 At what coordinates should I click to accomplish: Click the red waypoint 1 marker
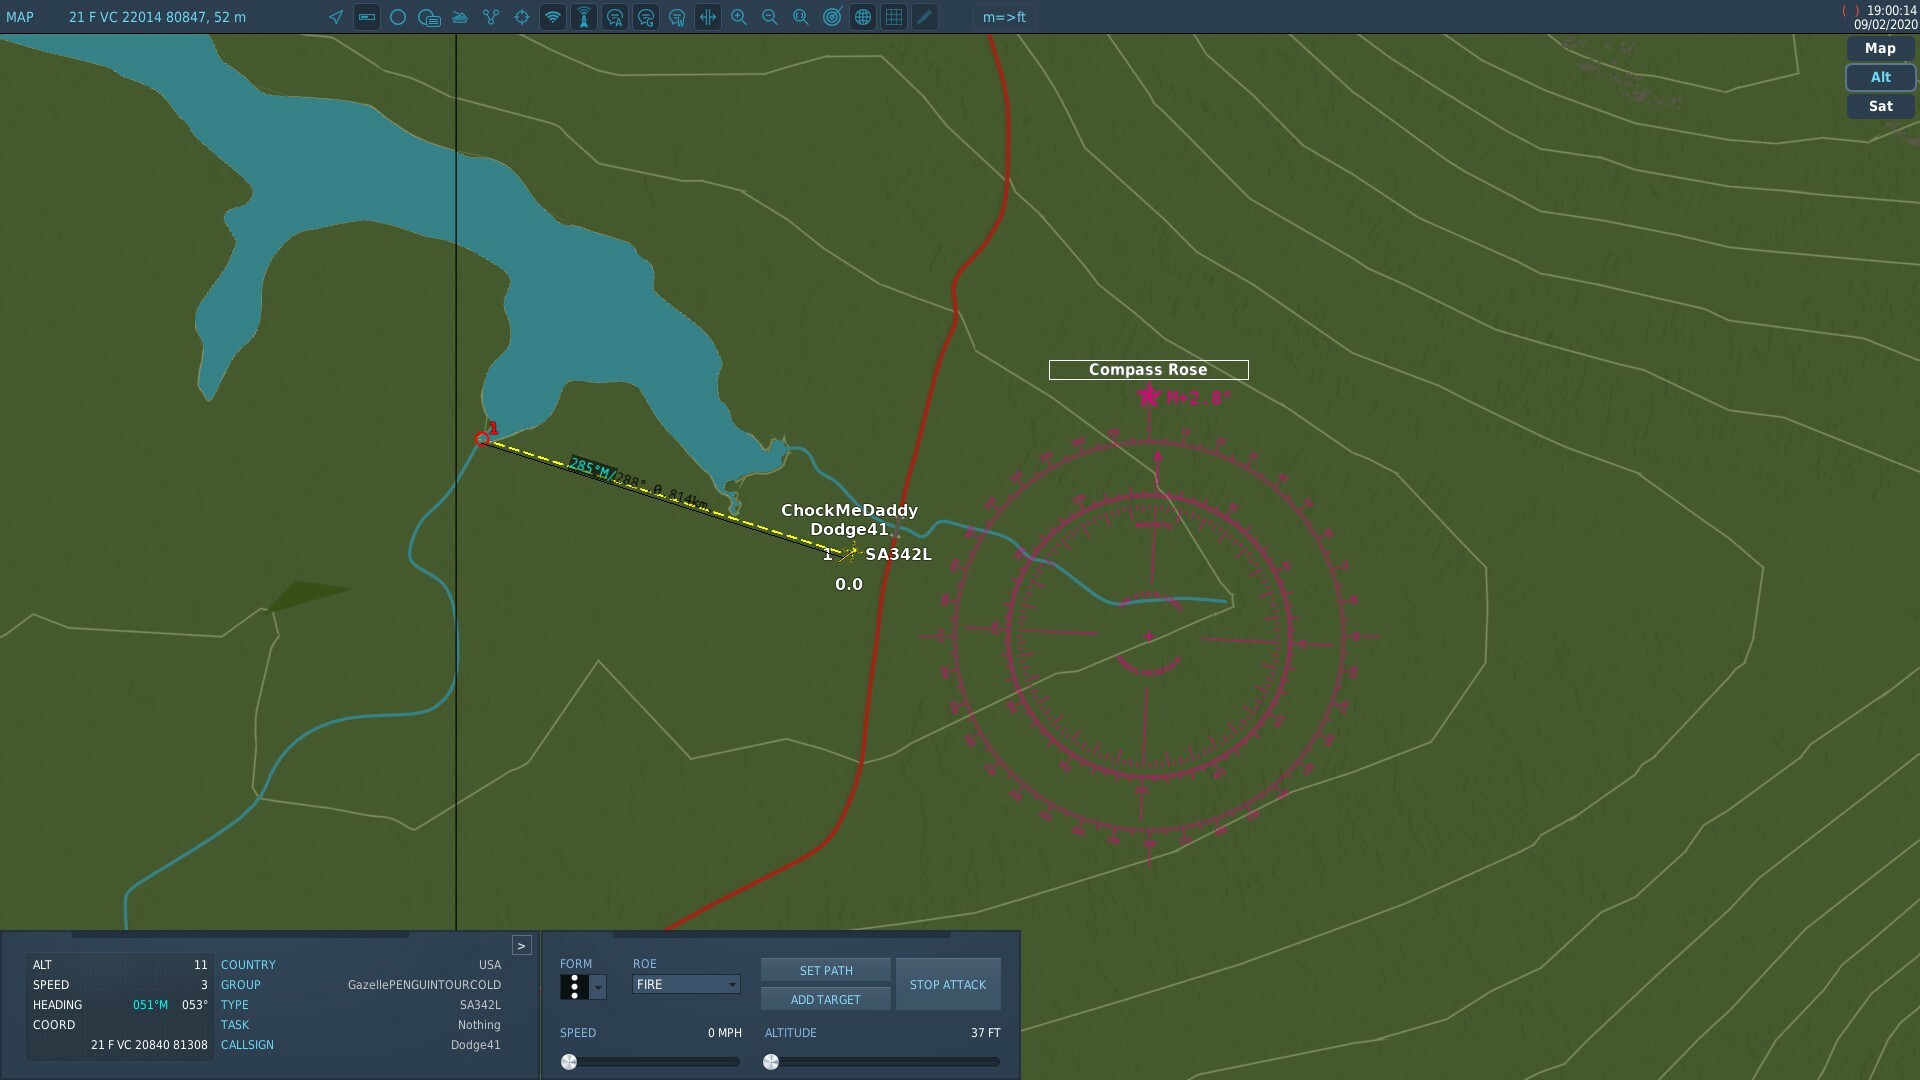click(x=483, y=439)
